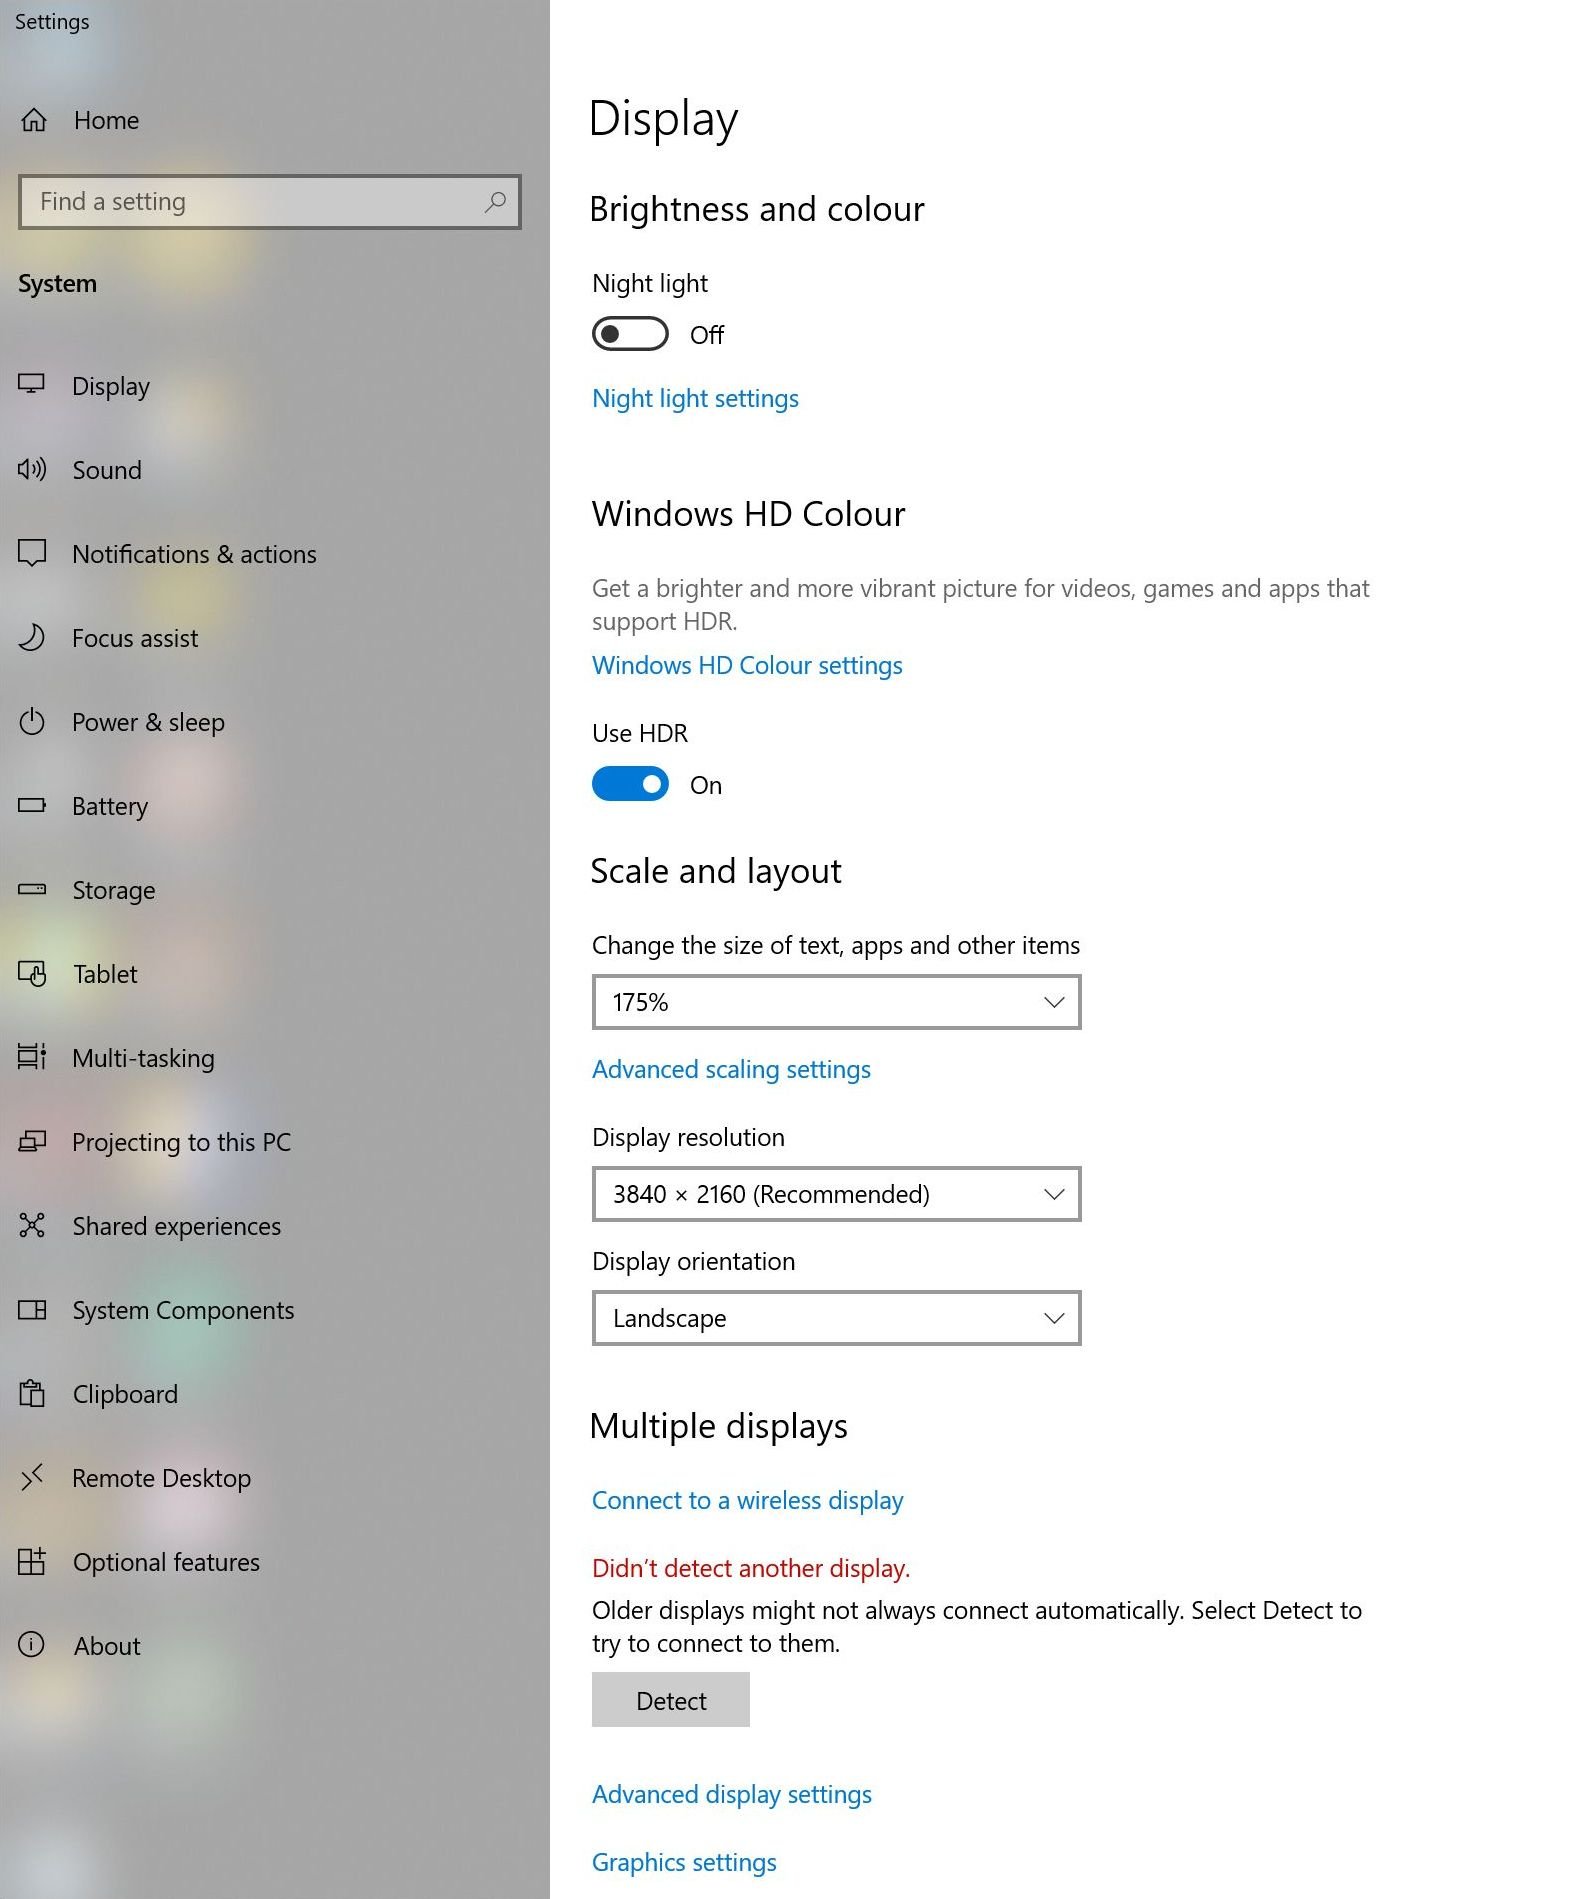
Task: Click Connect to a wireless display
Action: pos(747,1500)
